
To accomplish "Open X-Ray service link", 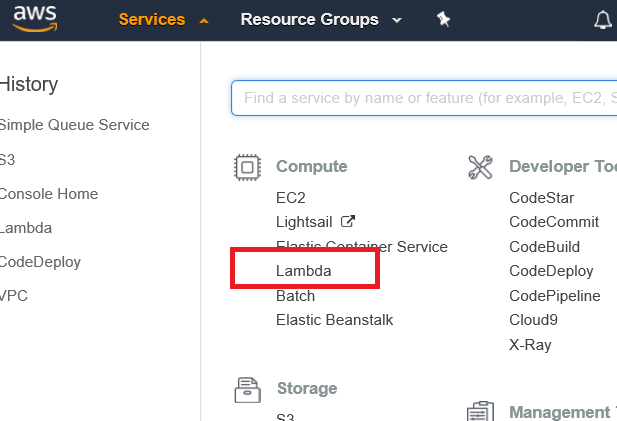I will click(x=529, y=345).
